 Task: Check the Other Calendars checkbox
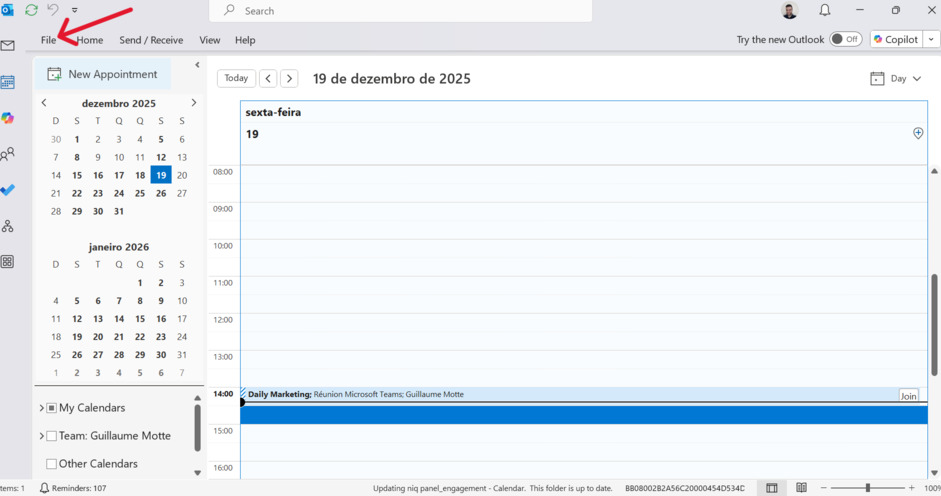[52, 464]
